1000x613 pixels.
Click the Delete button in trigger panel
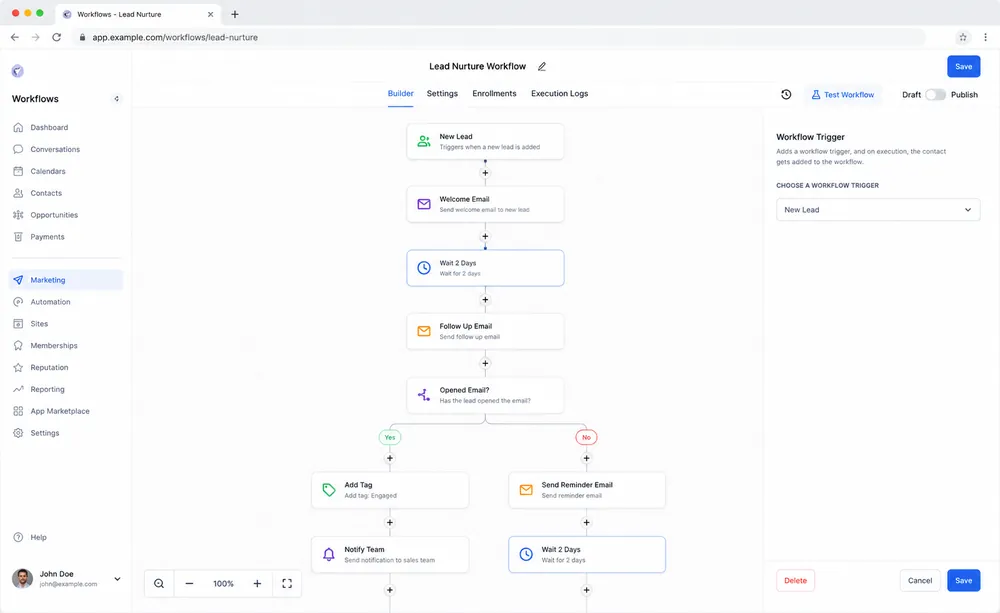(x=795, y=580)
